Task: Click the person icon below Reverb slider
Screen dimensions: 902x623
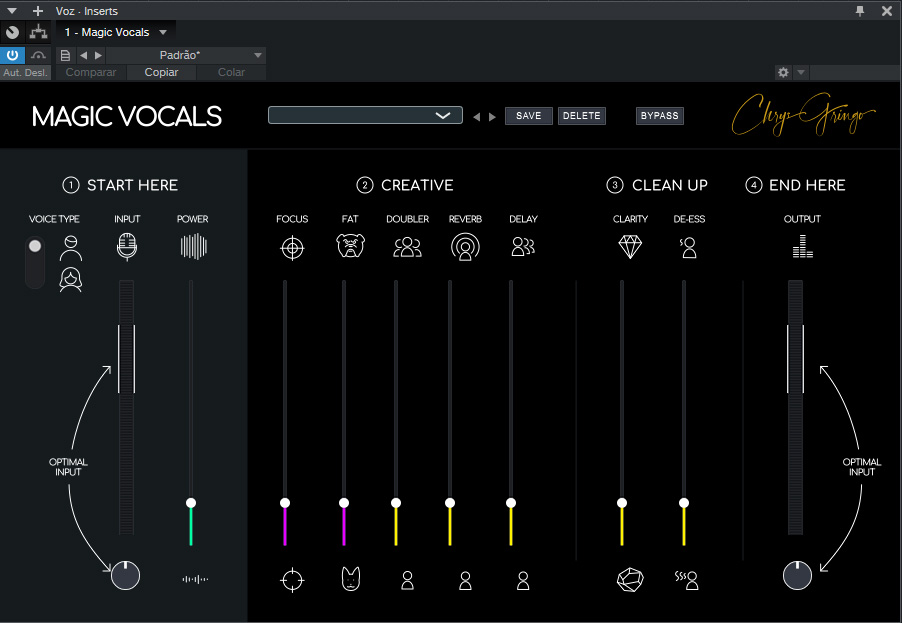Action: coord(465,580)
